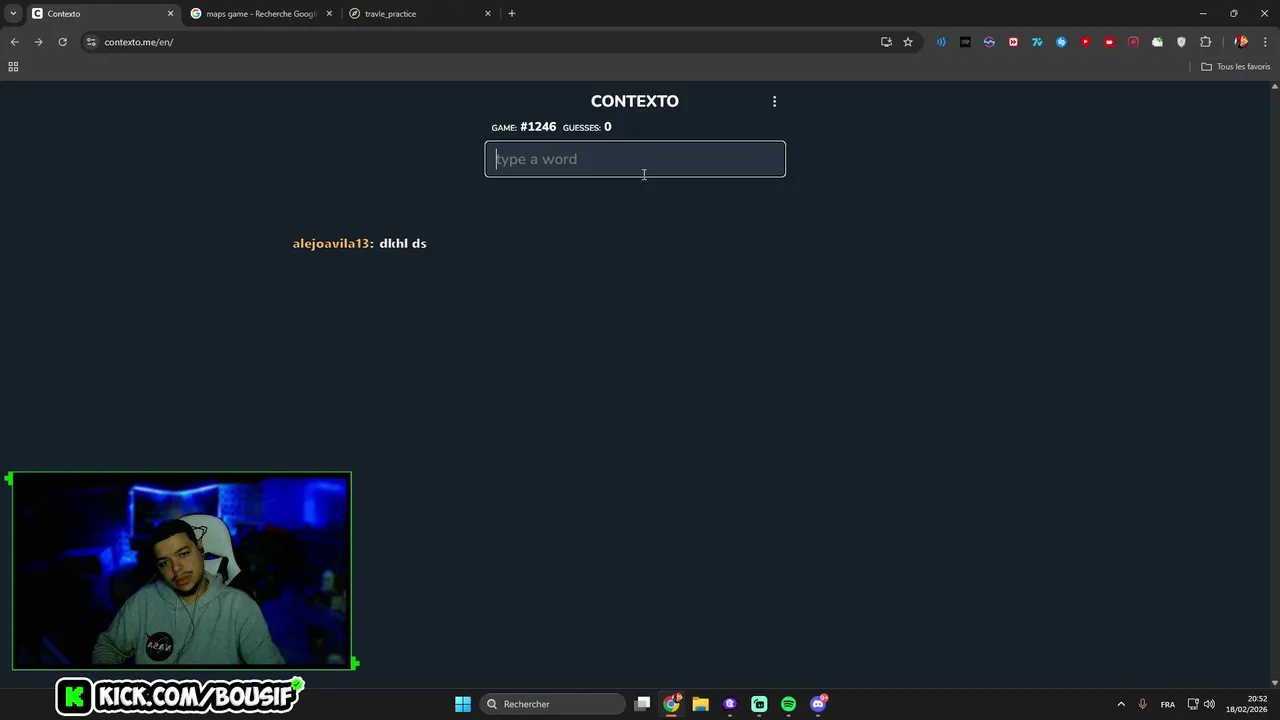Click the microphone icon in system tray
Viewport: 1280px width, 720px height.
click(1142, 704)
